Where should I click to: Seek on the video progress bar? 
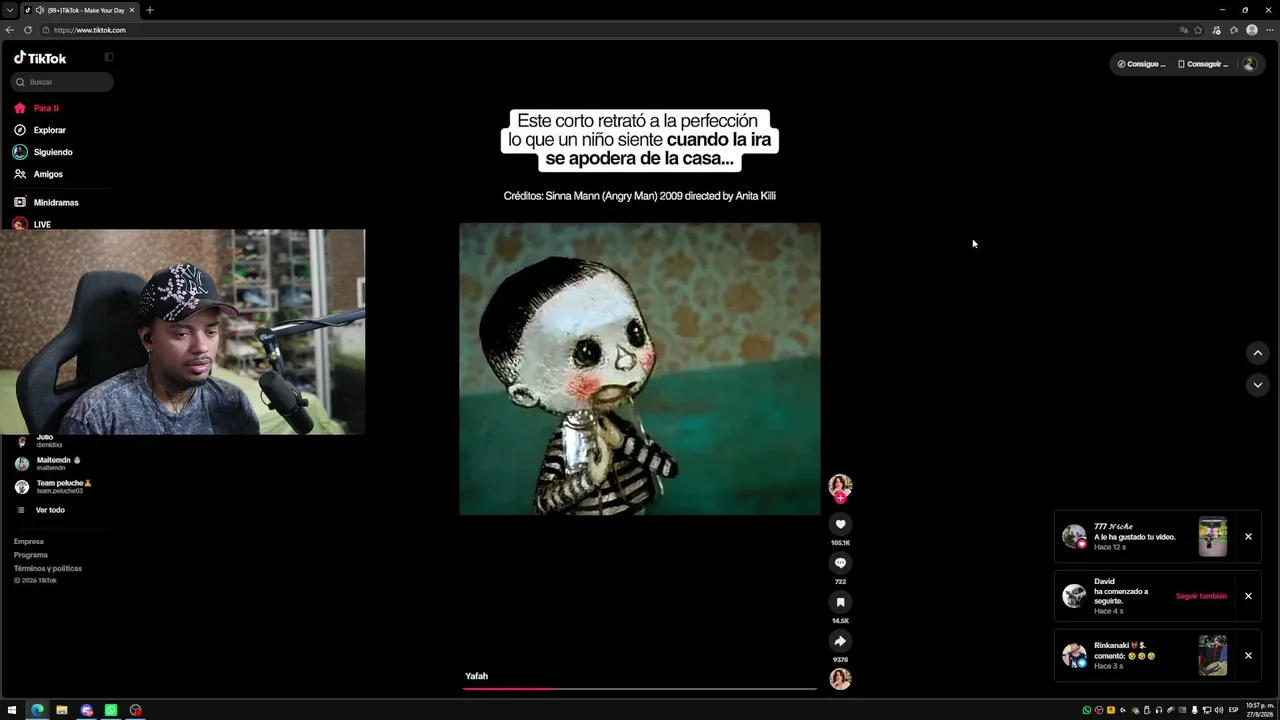(640, 688)
